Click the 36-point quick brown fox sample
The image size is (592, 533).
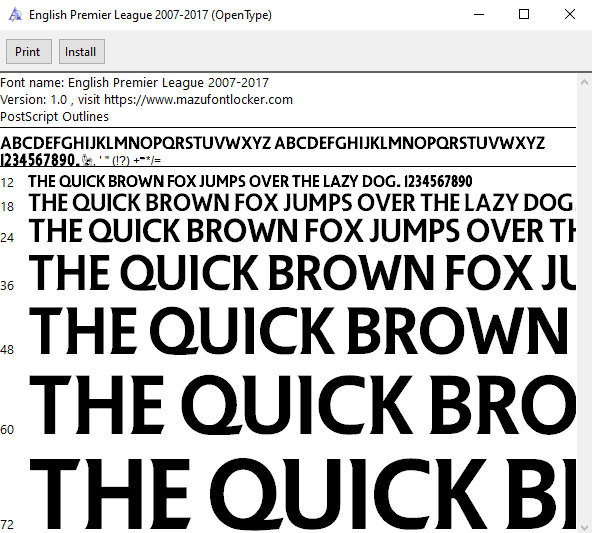[x=302, y=273]
